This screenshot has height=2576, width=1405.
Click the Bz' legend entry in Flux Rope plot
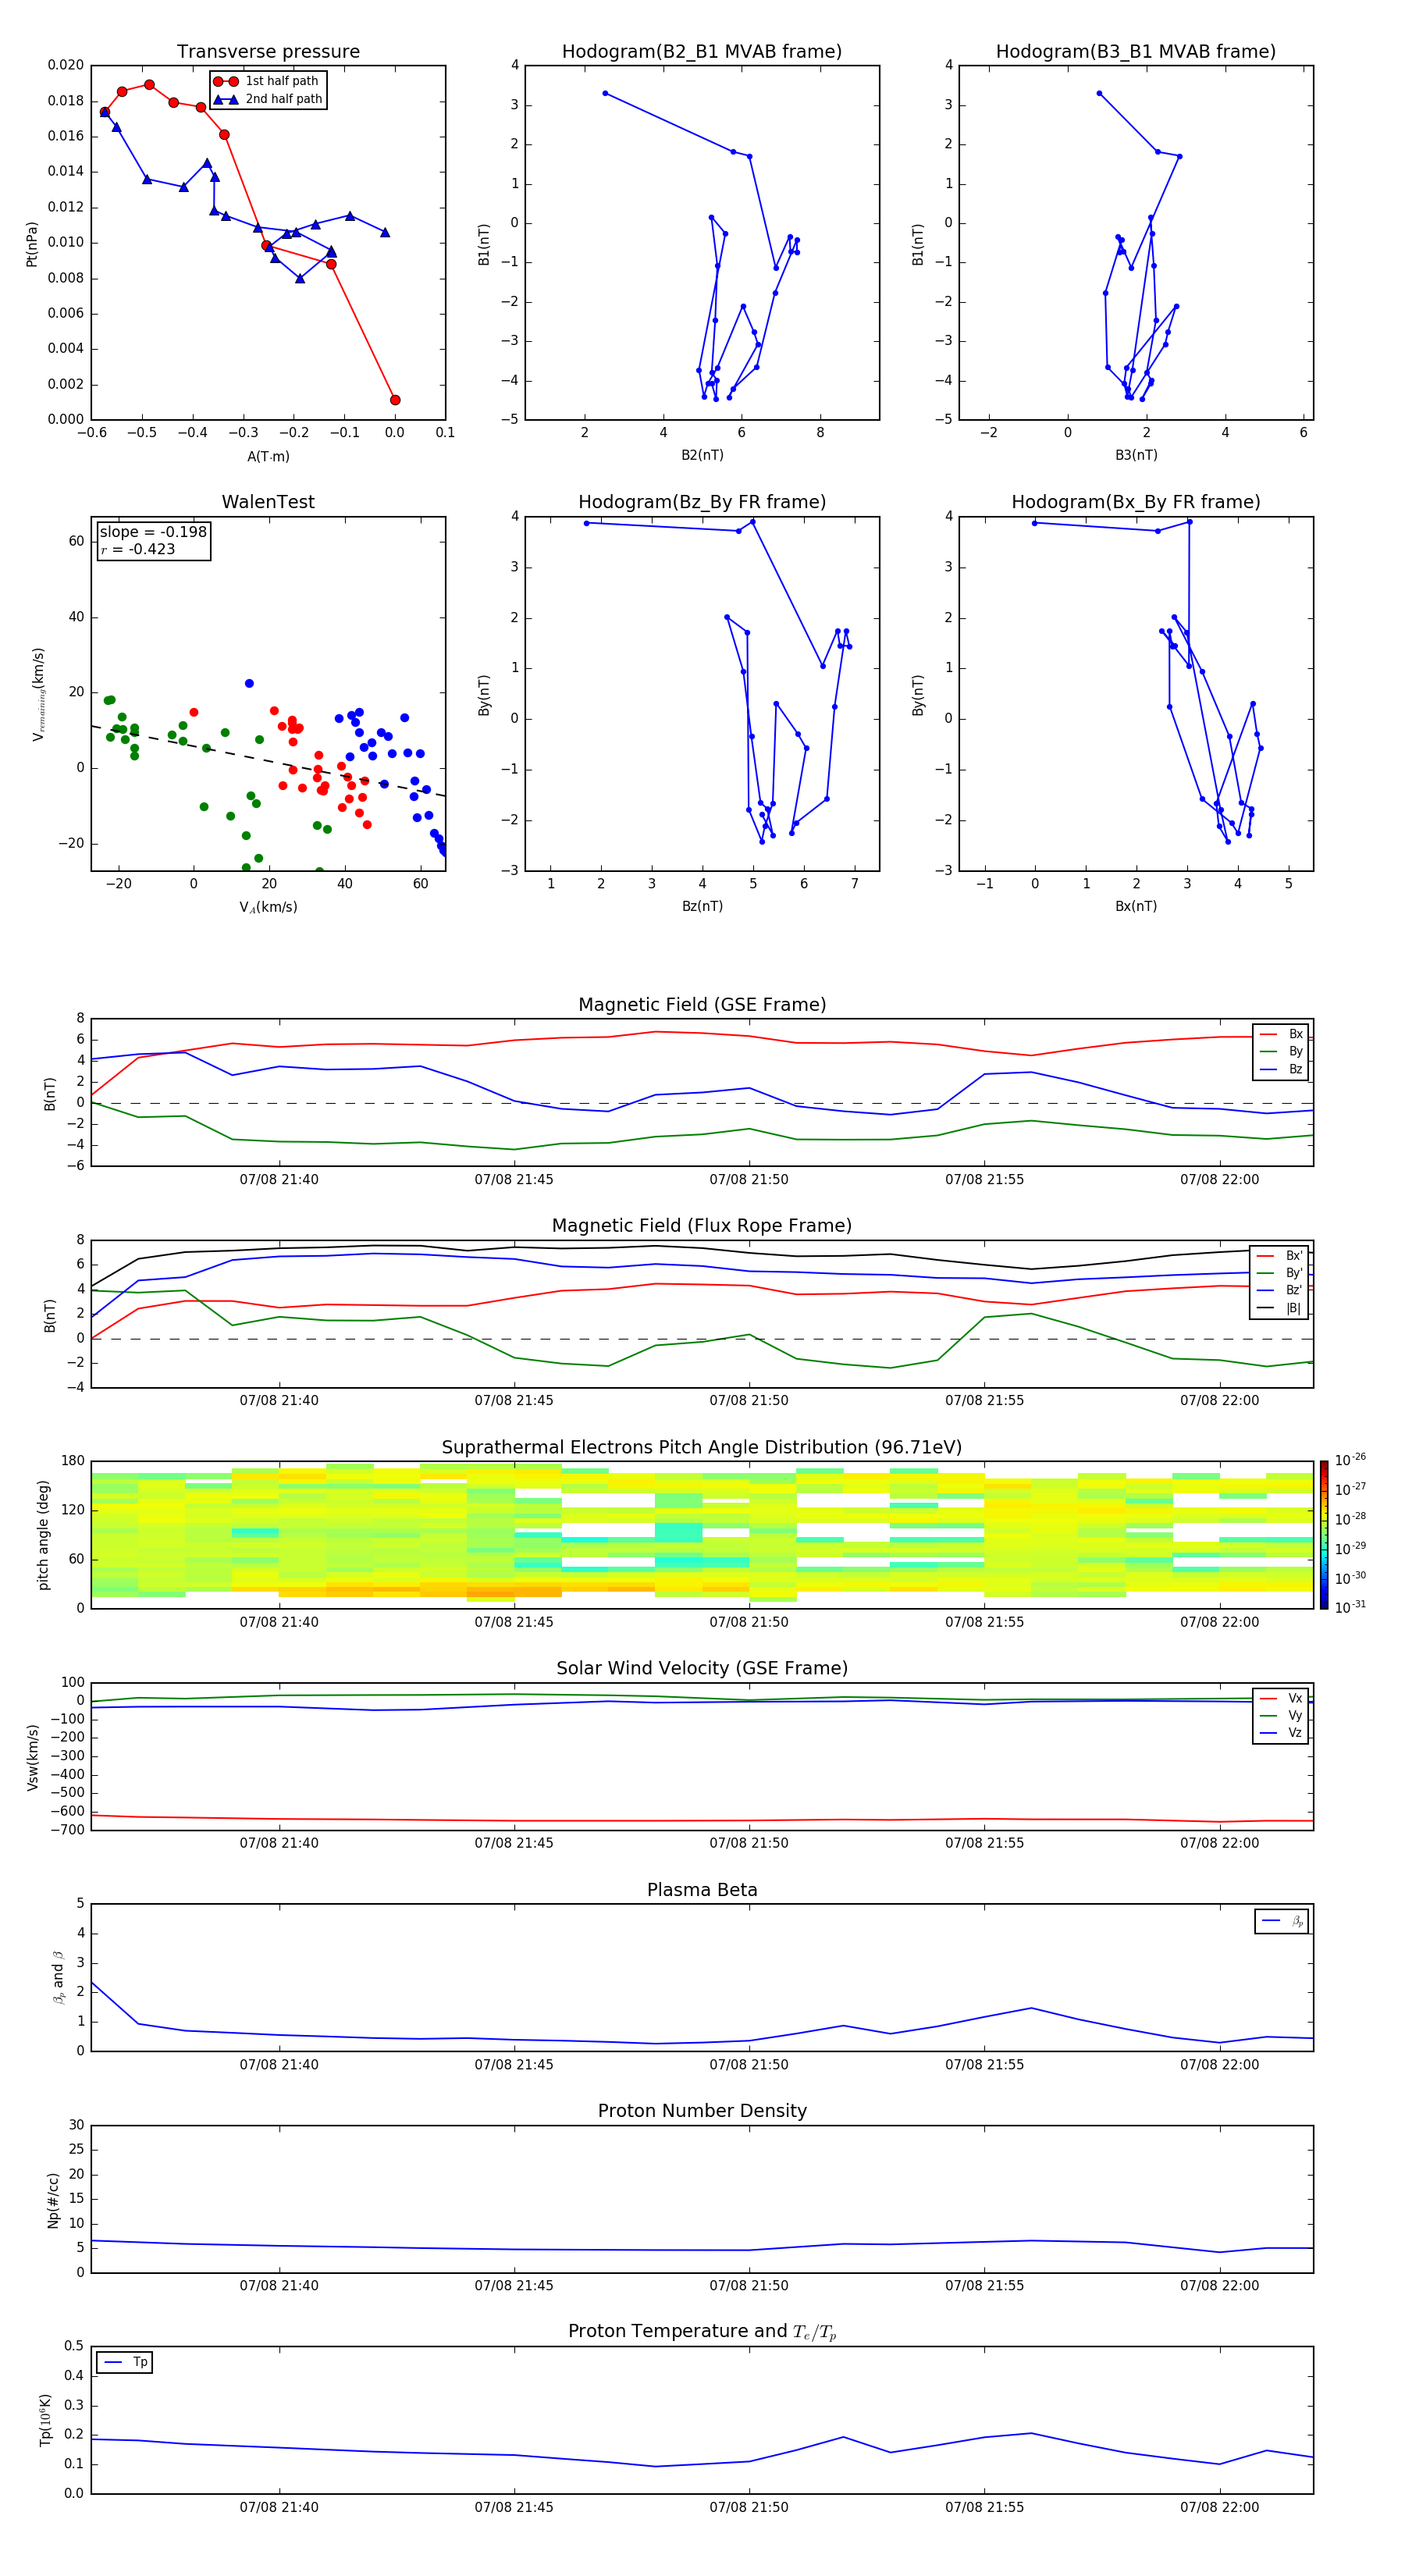click(1279, 1290)
